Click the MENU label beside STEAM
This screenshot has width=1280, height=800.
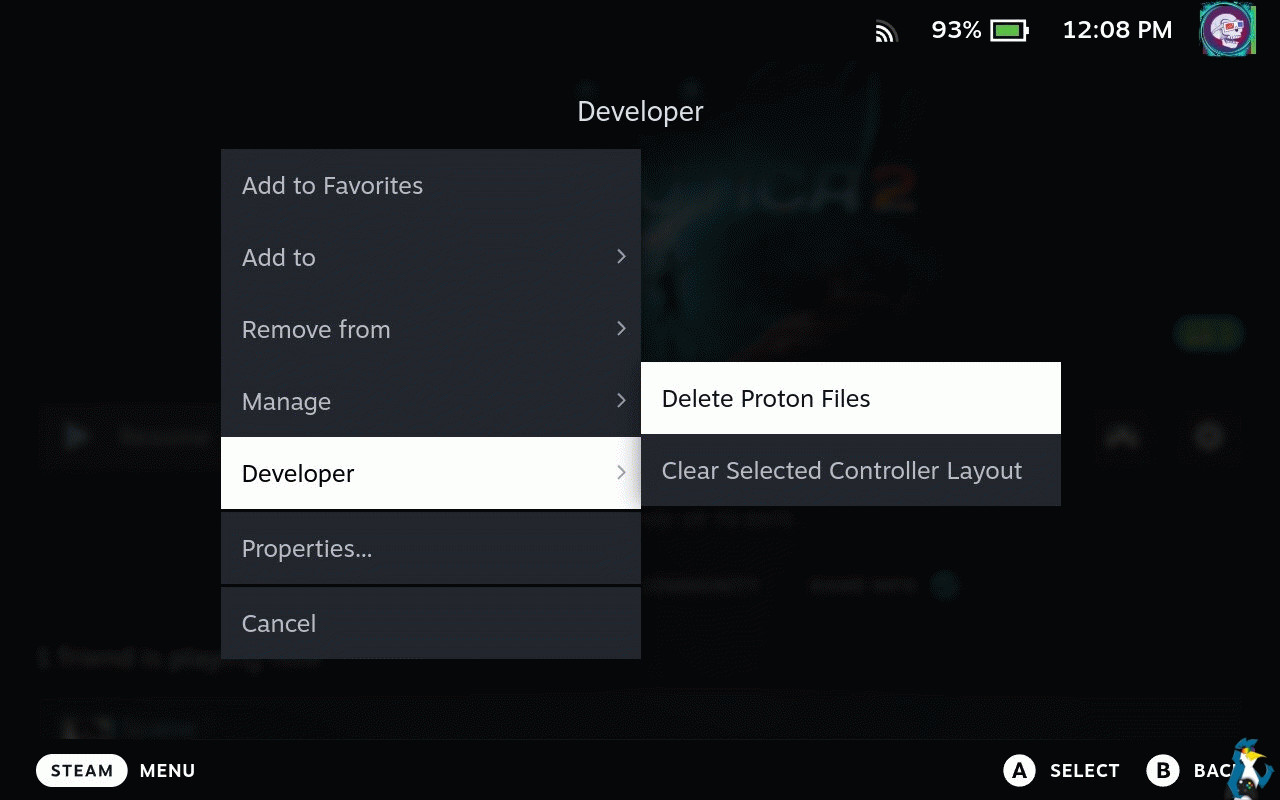pyautogui.click(x=167, y=771)
